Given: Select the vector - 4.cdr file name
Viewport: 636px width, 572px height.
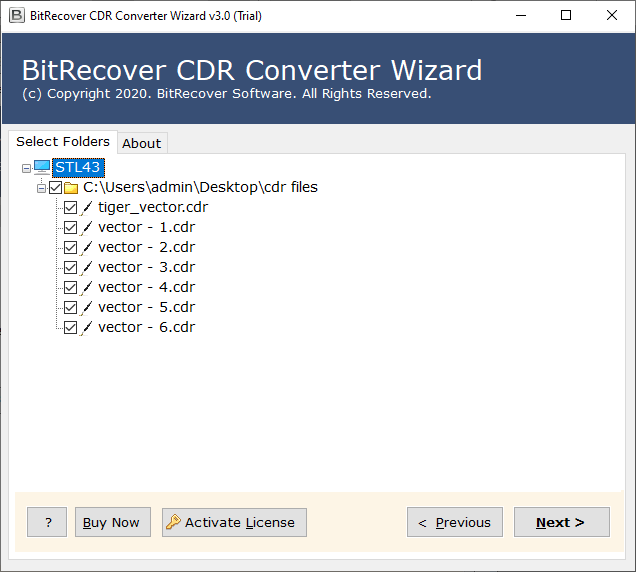Looking at the screenshot, I should (146, 287).
